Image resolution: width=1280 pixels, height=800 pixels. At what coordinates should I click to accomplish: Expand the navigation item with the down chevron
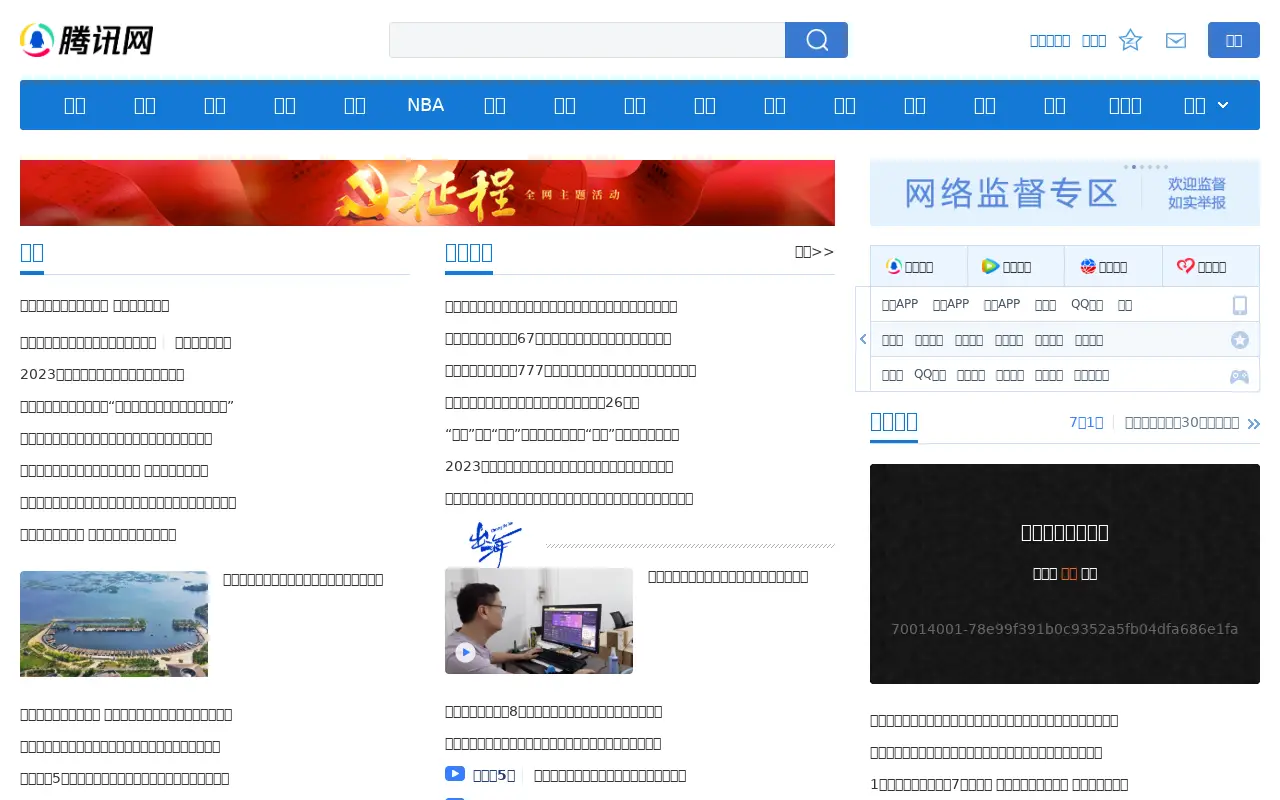1206,105
